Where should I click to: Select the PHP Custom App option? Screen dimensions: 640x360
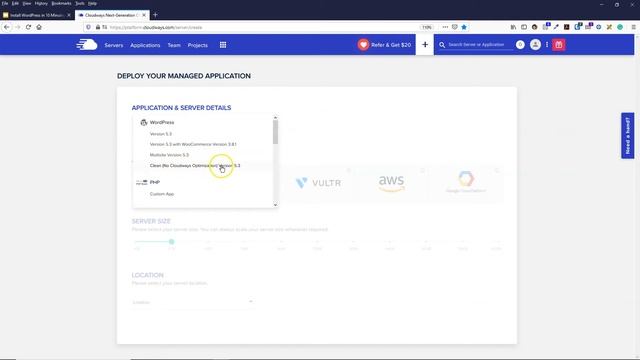coord(162,194)
